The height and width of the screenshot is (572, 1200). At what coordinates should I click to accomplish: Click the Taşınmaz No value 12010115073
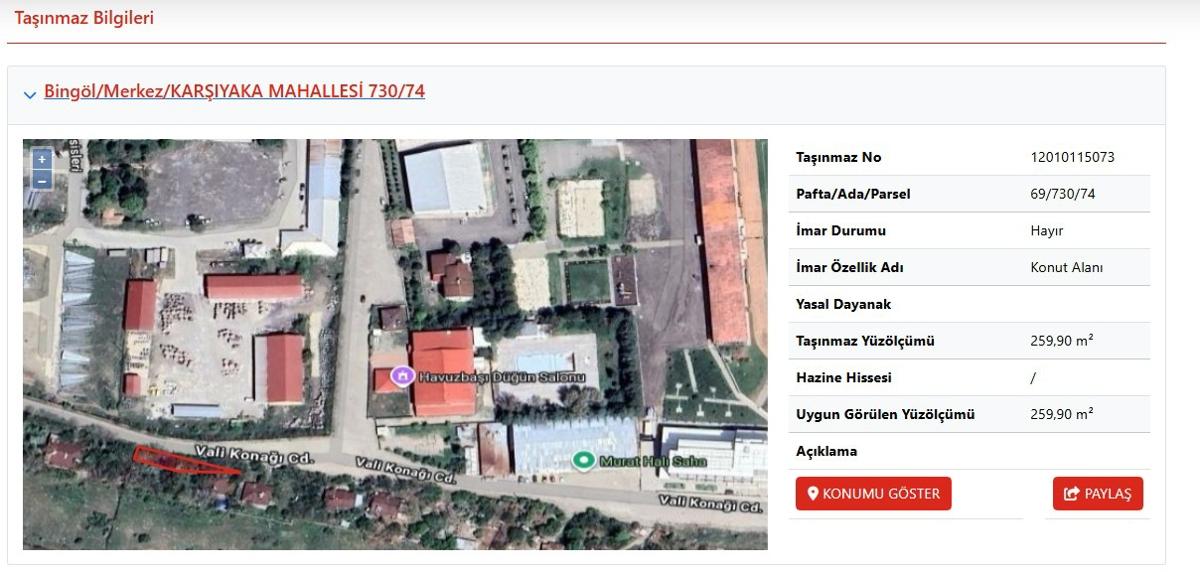click(1072, 157)
